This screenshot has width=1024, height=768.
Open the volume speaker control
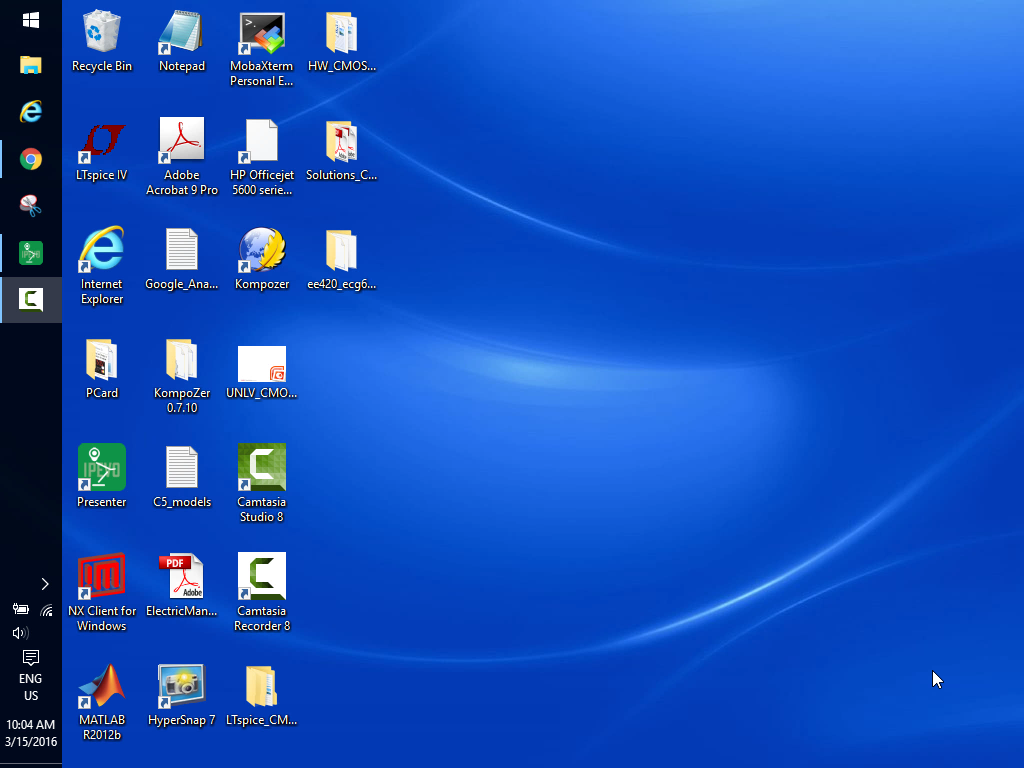click(19, 633)
